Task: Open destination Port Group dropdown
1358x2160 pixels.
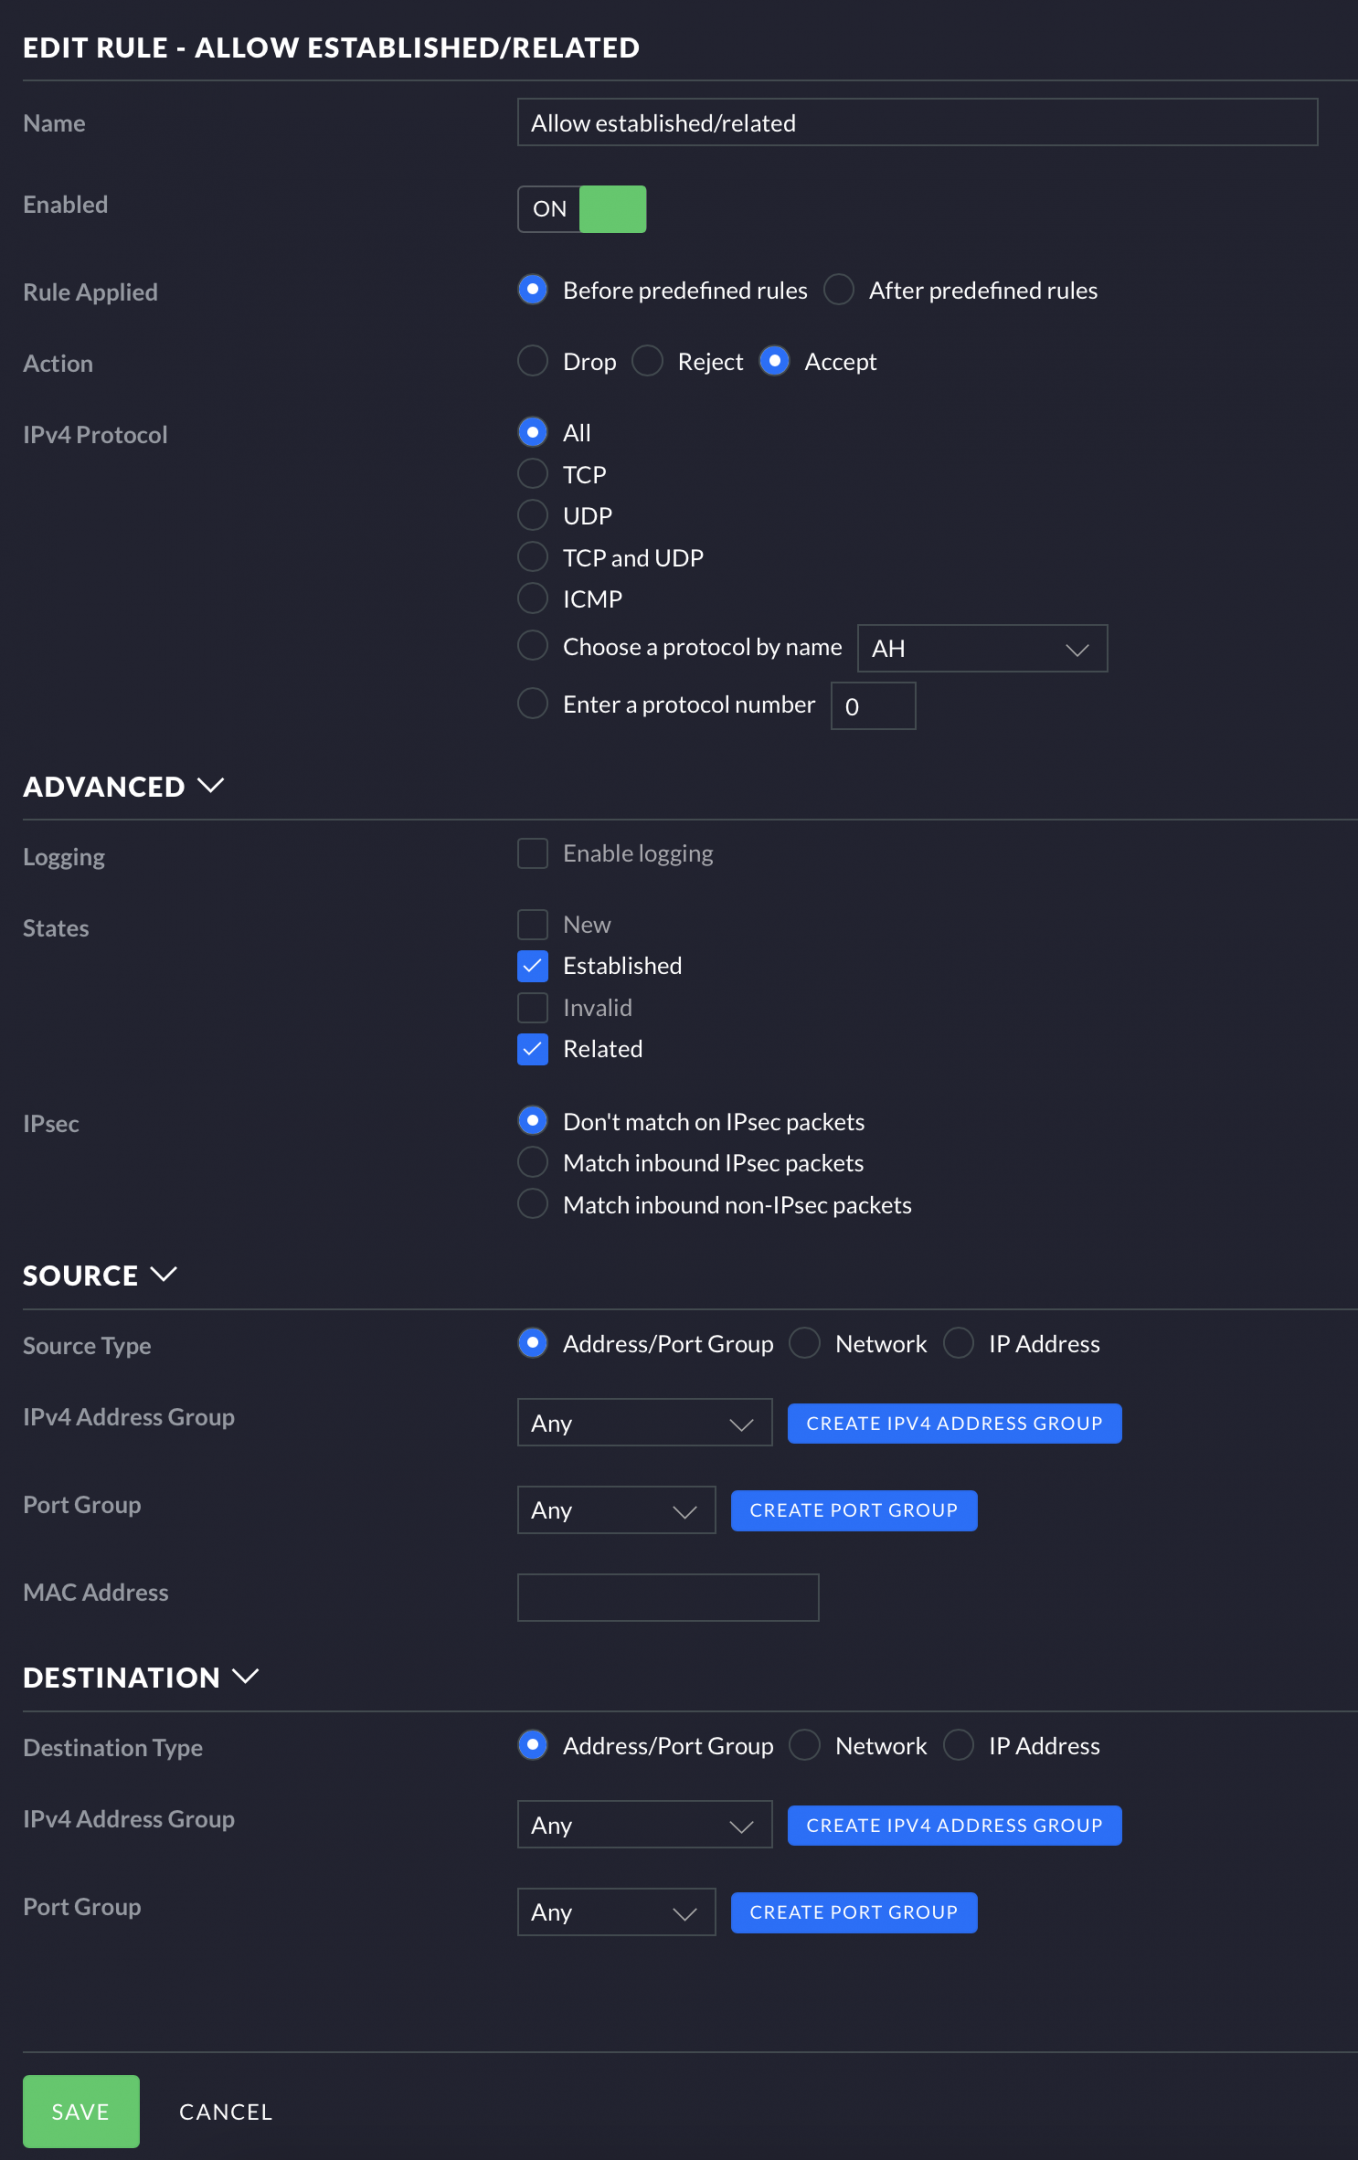Action: point(616,1912)
